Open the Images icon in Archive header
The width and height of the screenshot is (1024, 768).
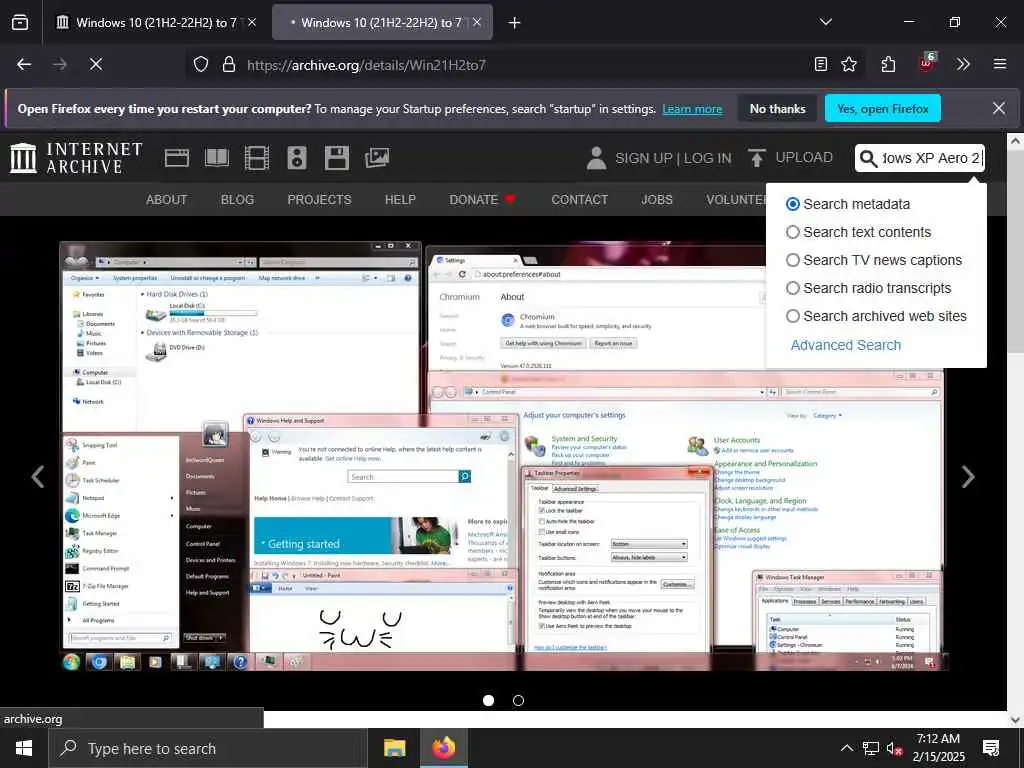click(377, 158)
